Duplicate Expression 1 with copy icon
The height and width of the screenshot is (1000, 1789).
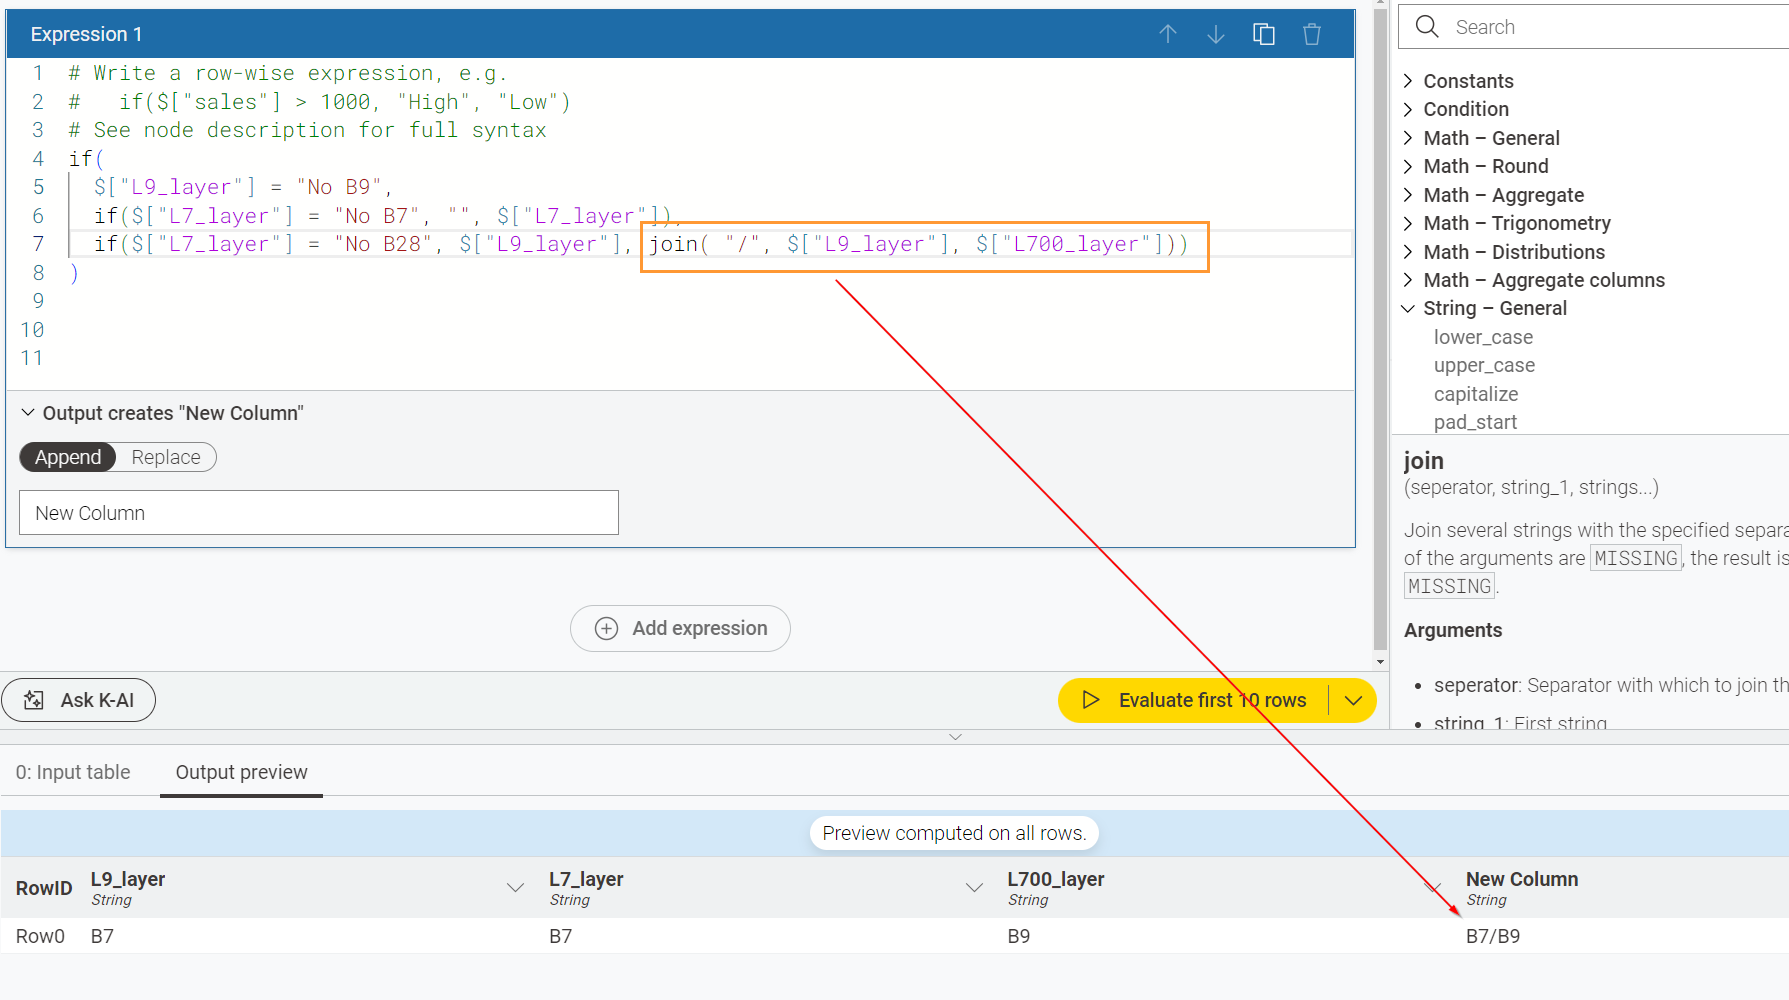tap(1264, 34)
